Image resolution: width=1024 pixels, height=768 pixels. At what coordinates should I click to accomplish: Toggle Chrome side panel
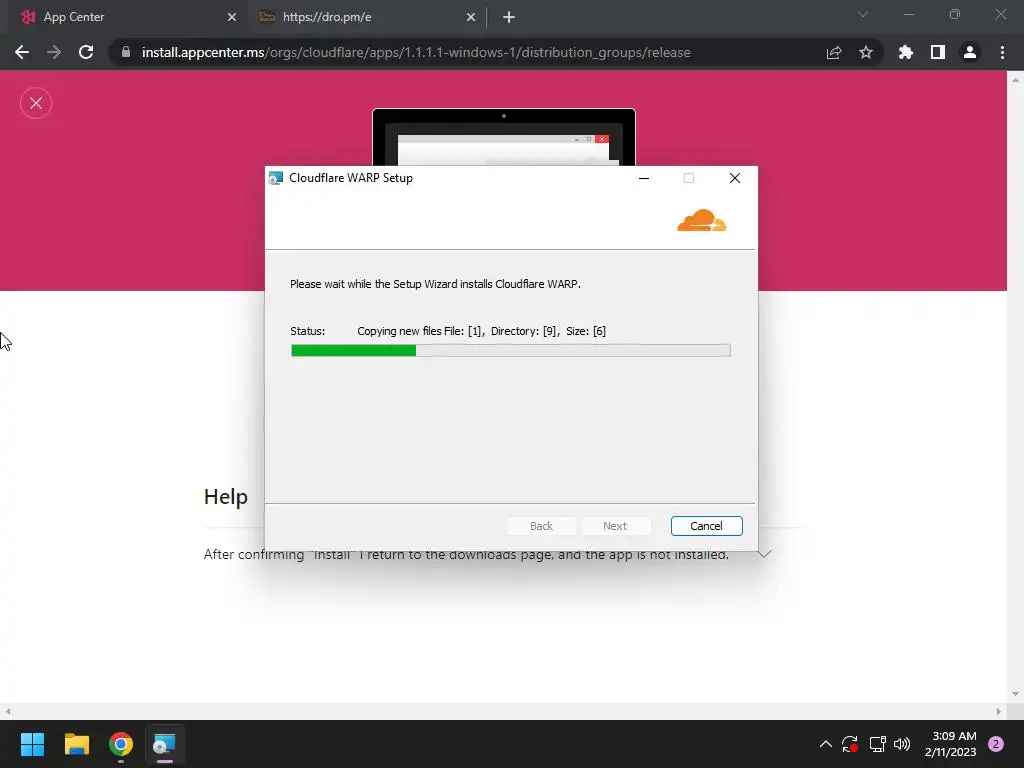(x=938, y=52)
